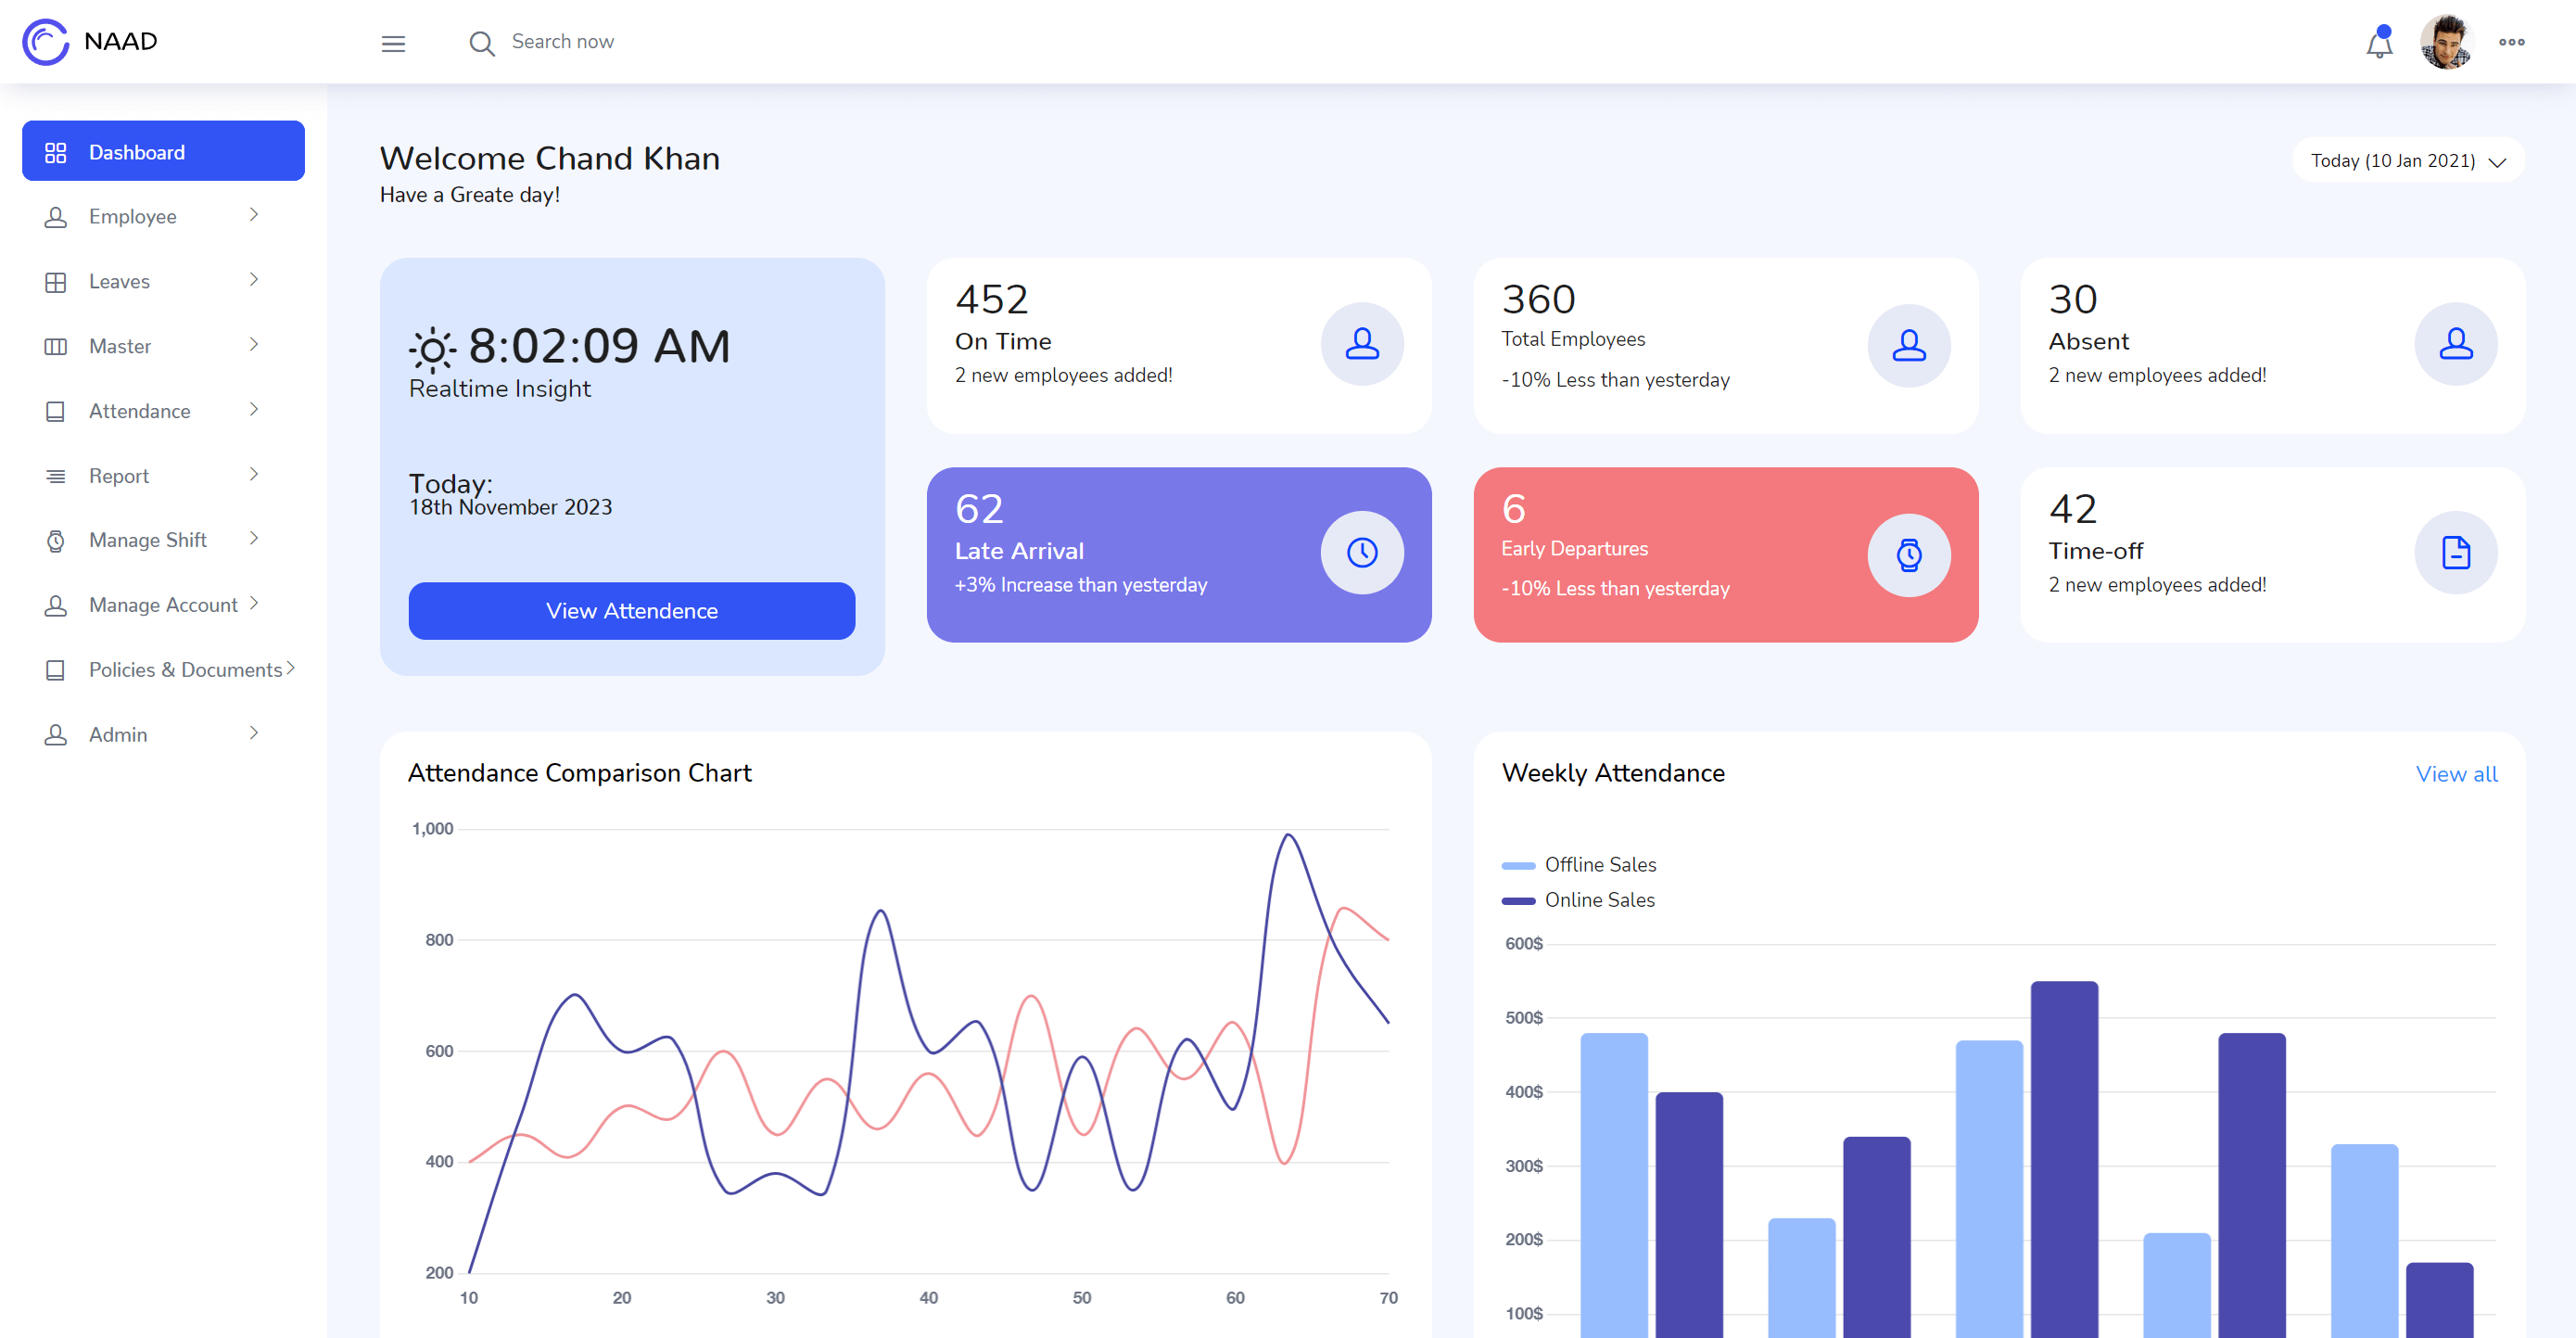Click the document icon on Time-off card
The height and width of the screenshot is (1338, 2576).
coord(2456,552)
